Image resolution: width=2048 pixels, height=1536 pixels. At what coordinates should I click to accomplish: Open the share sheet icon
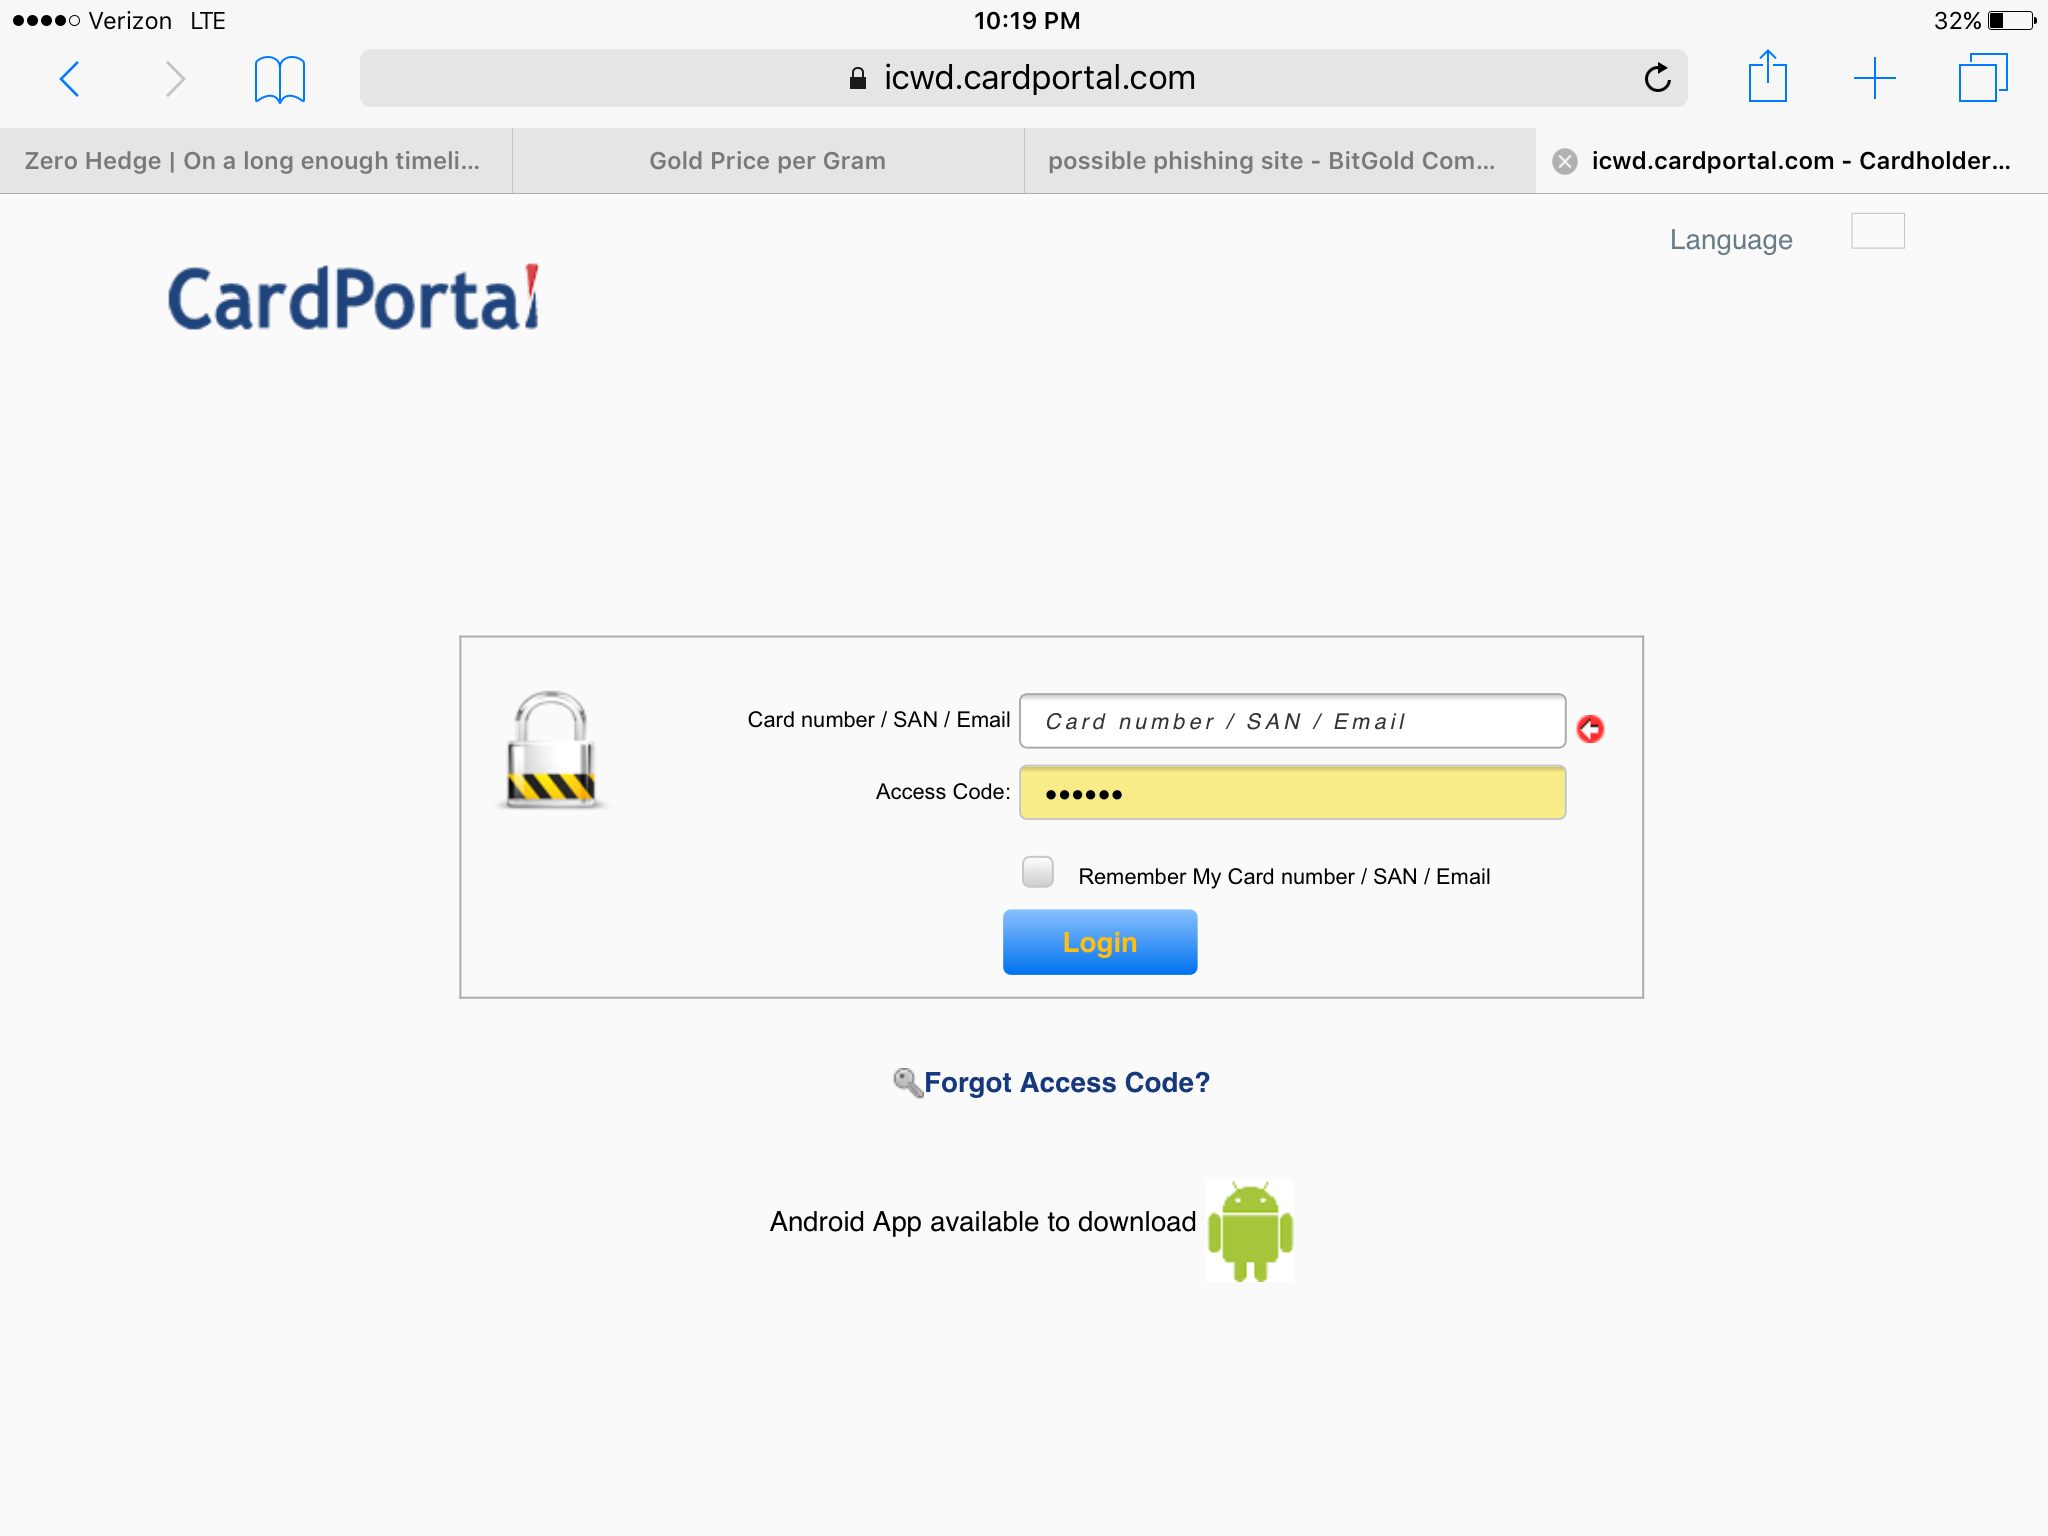[1767, 78]
